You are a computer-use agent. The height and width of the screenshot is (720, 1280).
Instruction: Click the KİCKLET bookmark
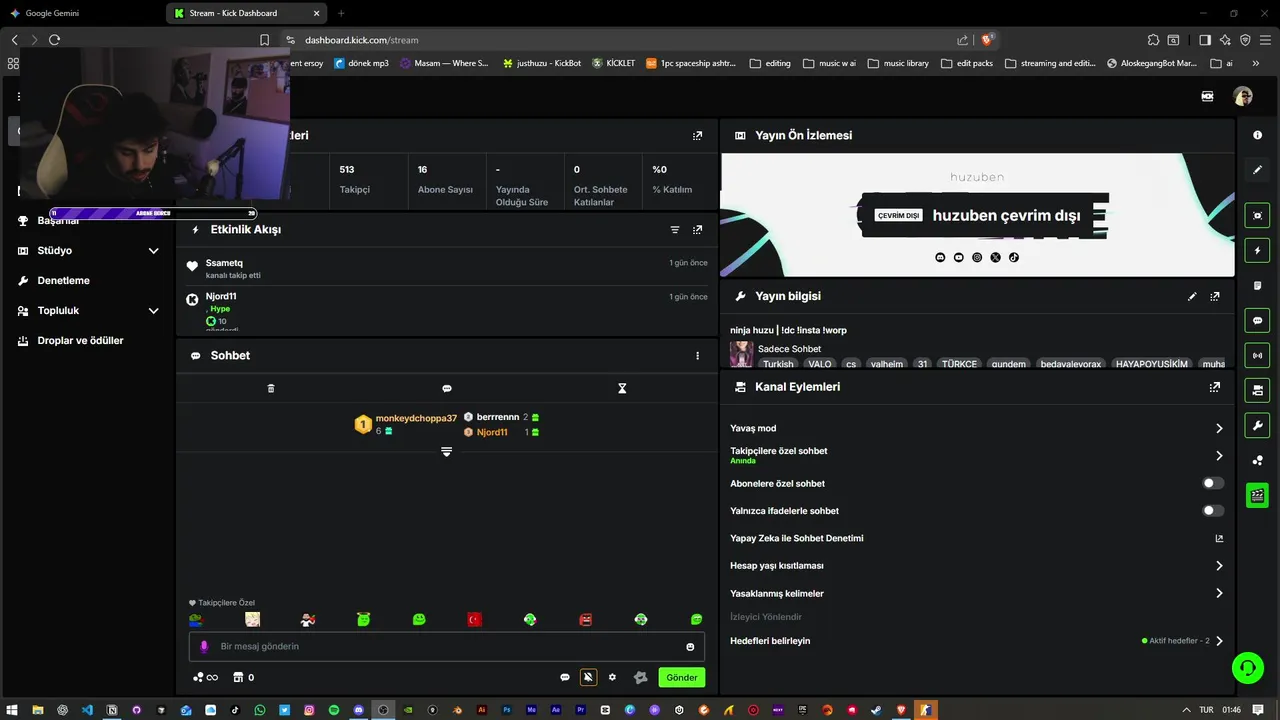(613, 63)
